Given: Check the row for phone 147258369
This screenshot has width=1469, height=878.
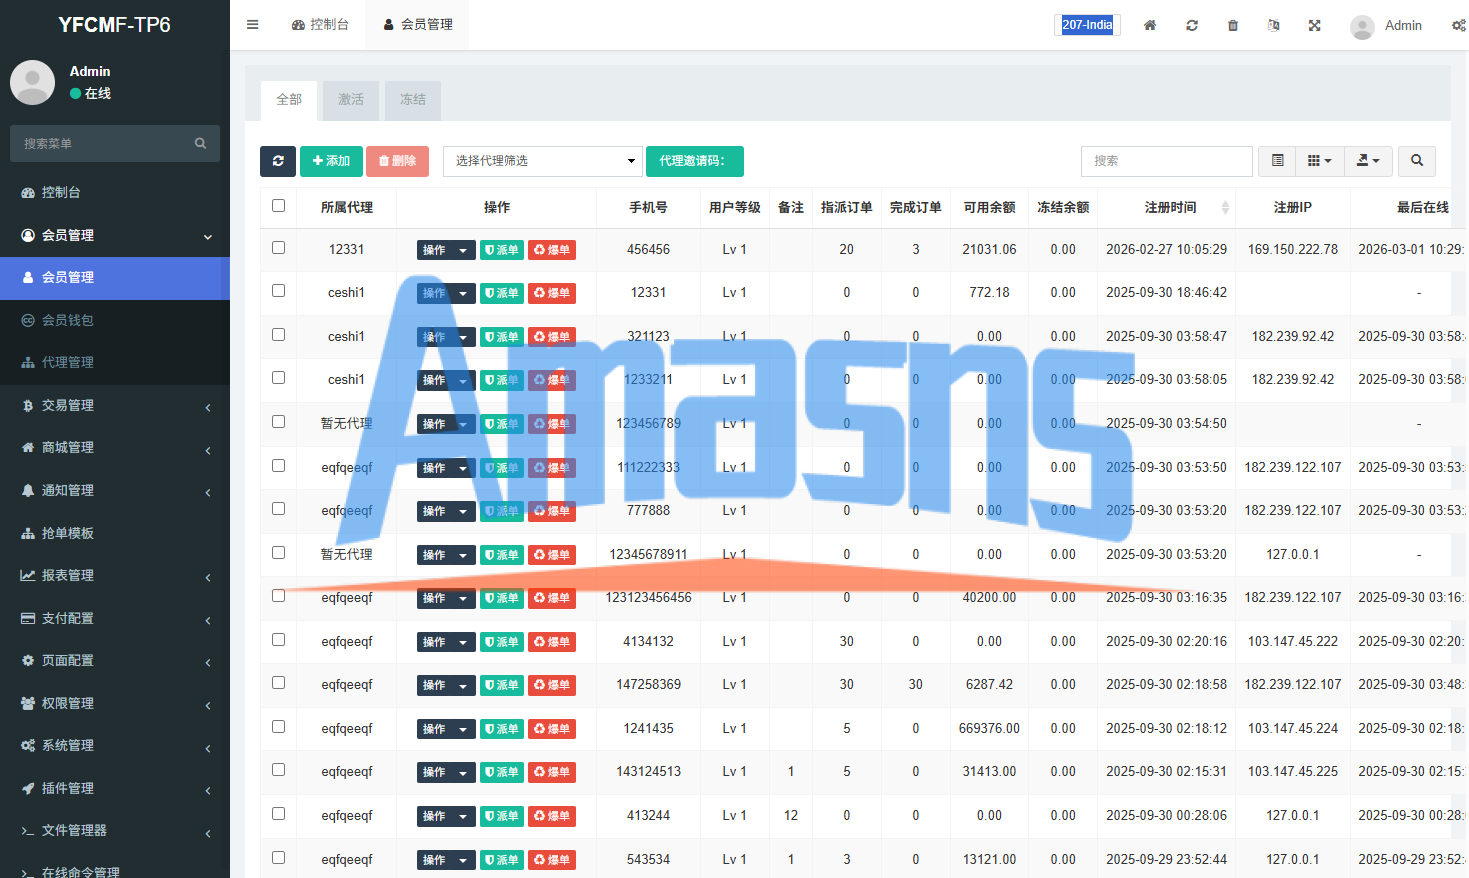Looking at the screenshot, I should 279,683.
